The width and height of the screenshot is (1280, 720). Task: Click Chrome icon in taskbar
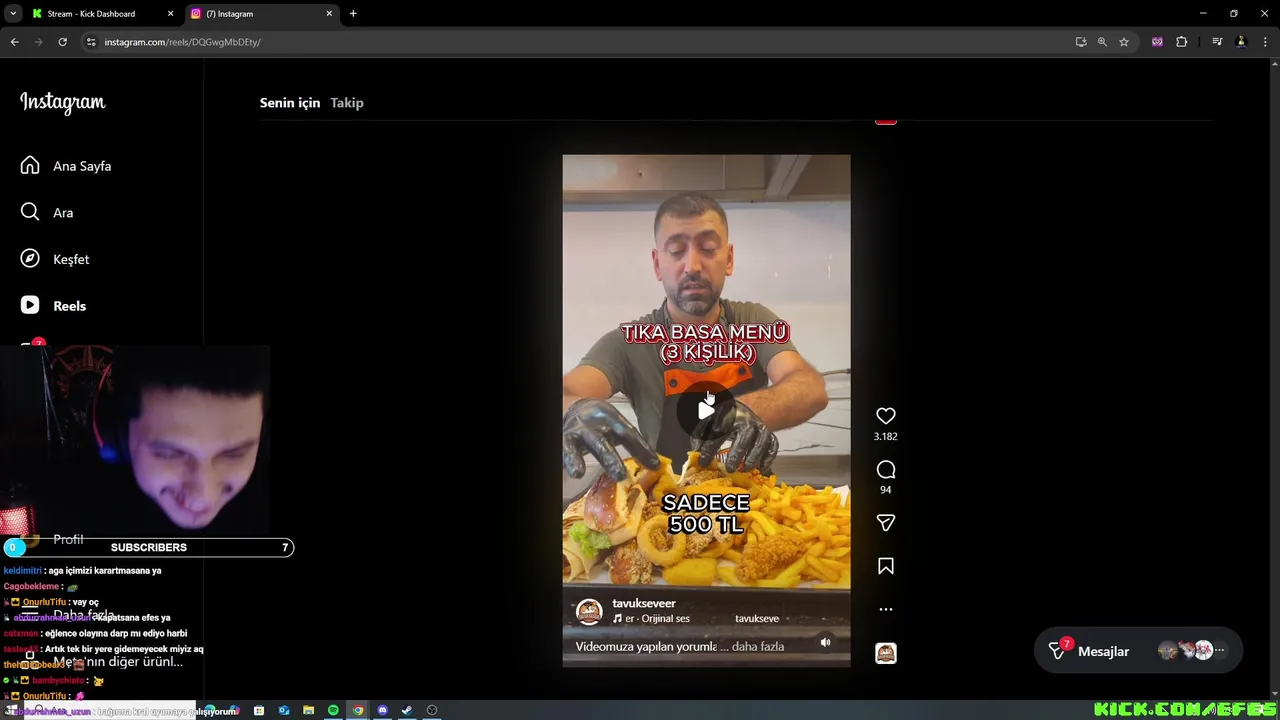point(357,710)
